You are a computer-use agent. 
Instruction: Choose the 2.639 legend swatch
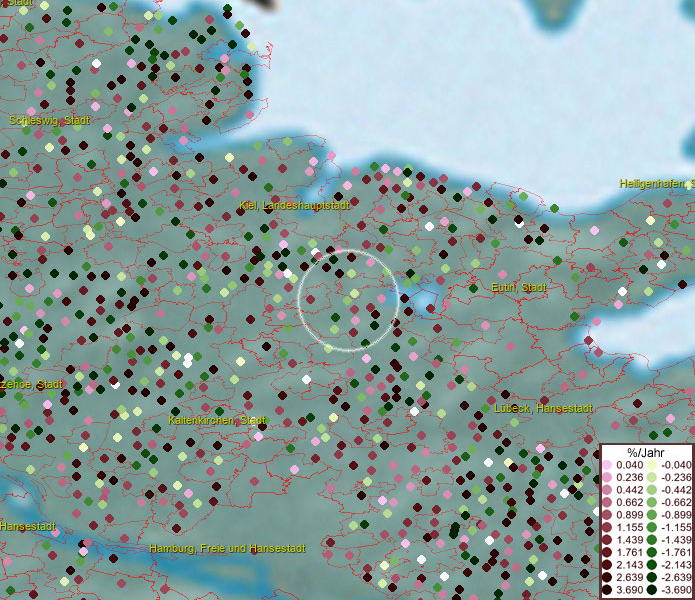(x=607, y=577)
